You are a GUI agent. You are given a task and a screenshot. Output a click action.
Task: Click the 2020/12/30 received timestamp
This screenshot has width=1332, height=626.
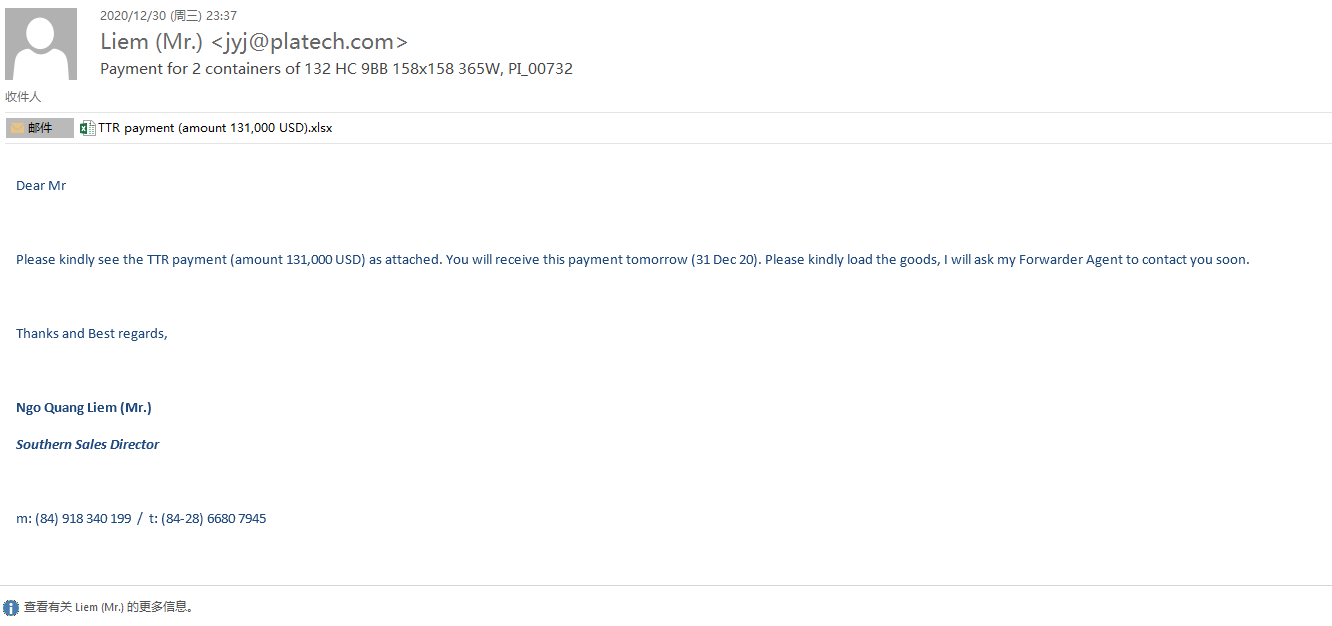click(168, 16)
